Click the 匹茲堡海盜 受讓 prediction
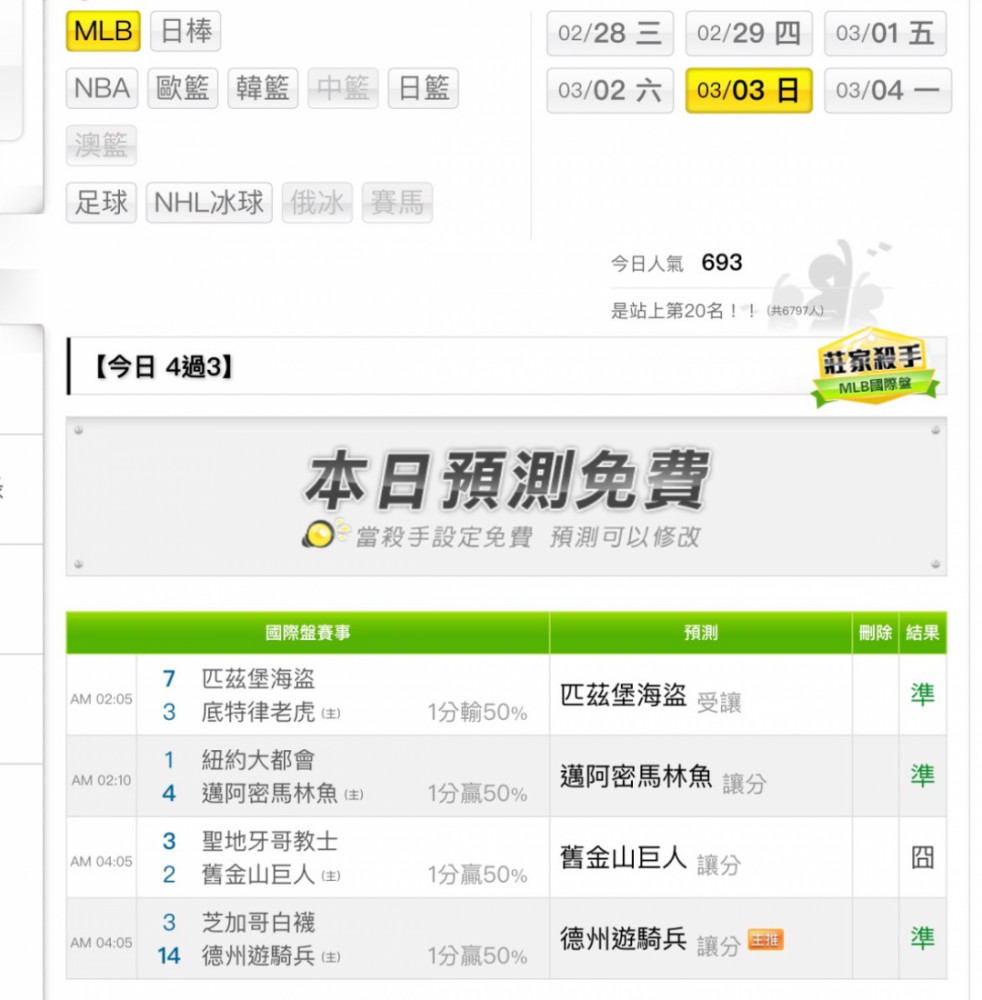 coord(650,696)
